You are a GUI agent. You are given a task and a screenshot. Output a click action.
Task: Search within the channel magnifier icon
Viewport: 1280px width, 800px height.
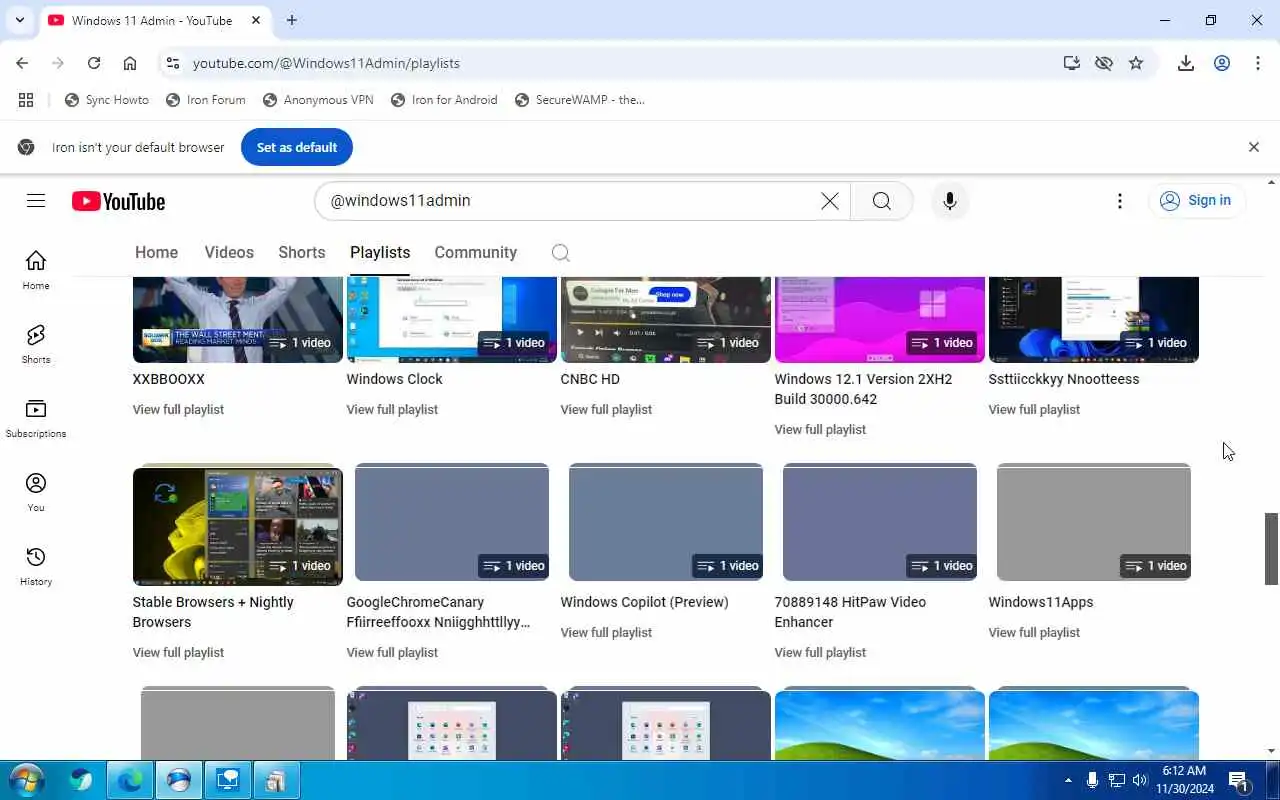pyautogui.click(x=561, y=252)
